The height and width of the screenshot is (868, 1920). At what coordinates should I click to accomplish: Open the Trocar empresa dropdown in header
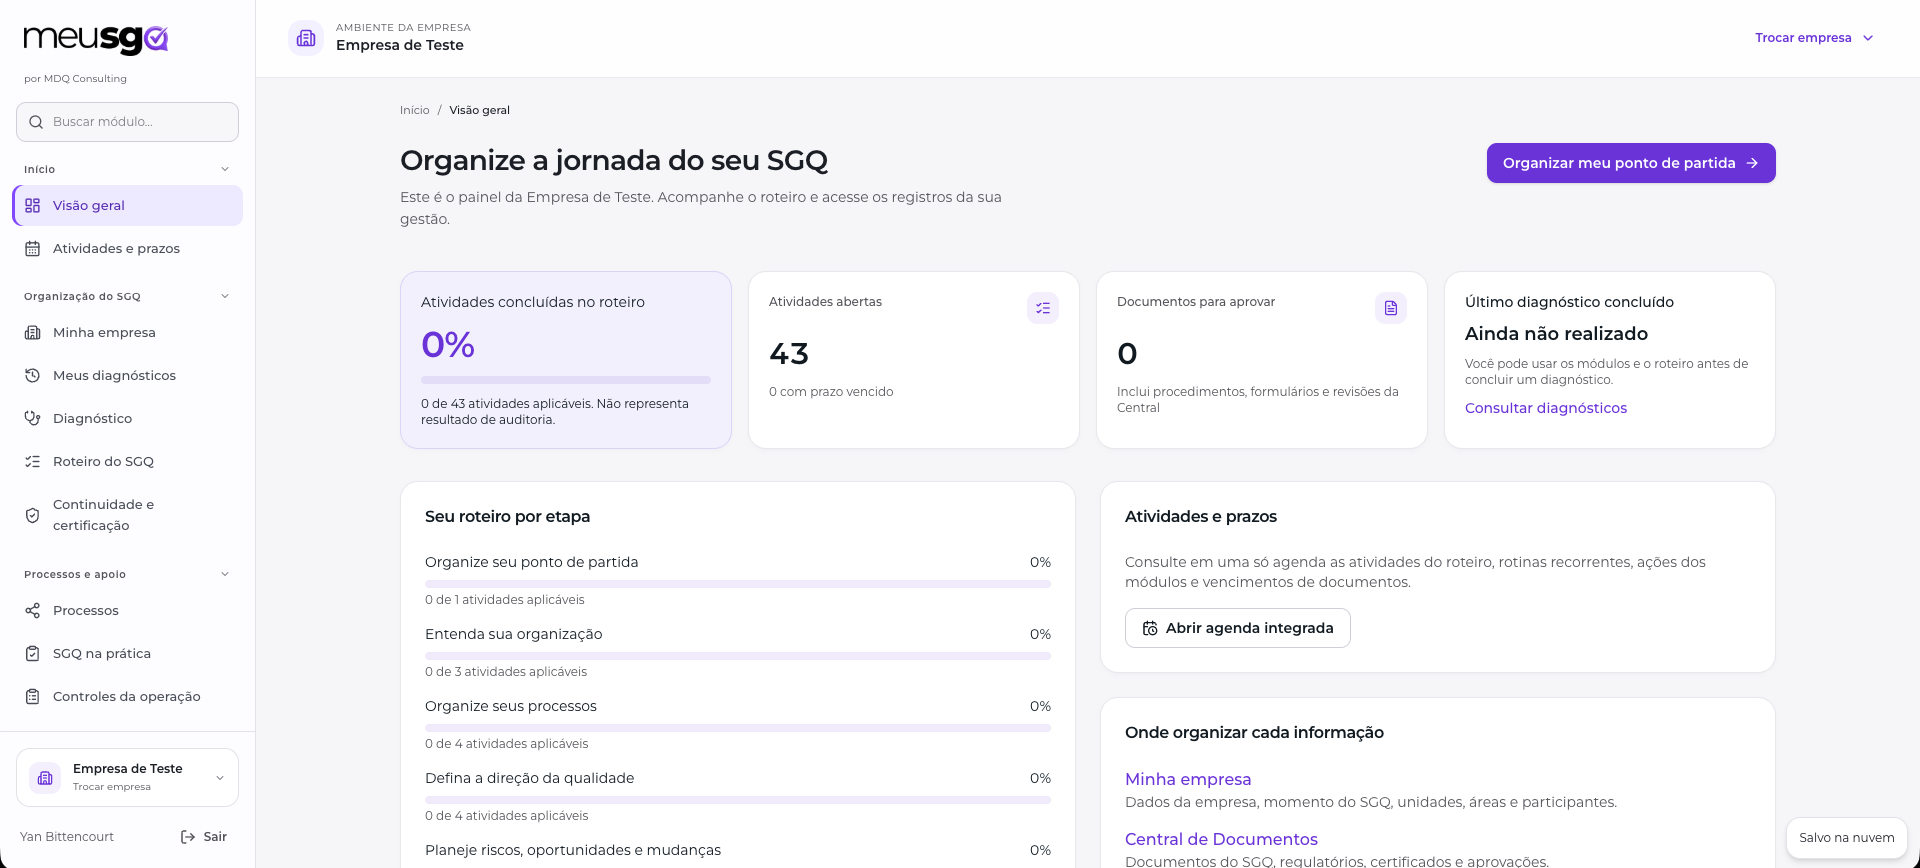[x=1814, y=38]
